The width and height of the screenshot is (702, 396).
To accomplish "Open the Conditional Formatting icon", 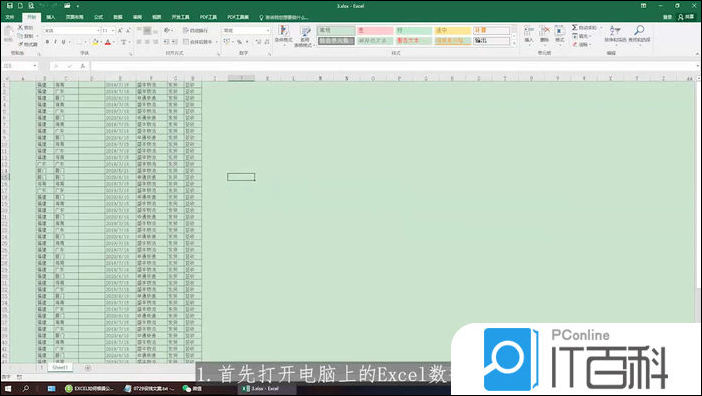I will tap(283, 35).
